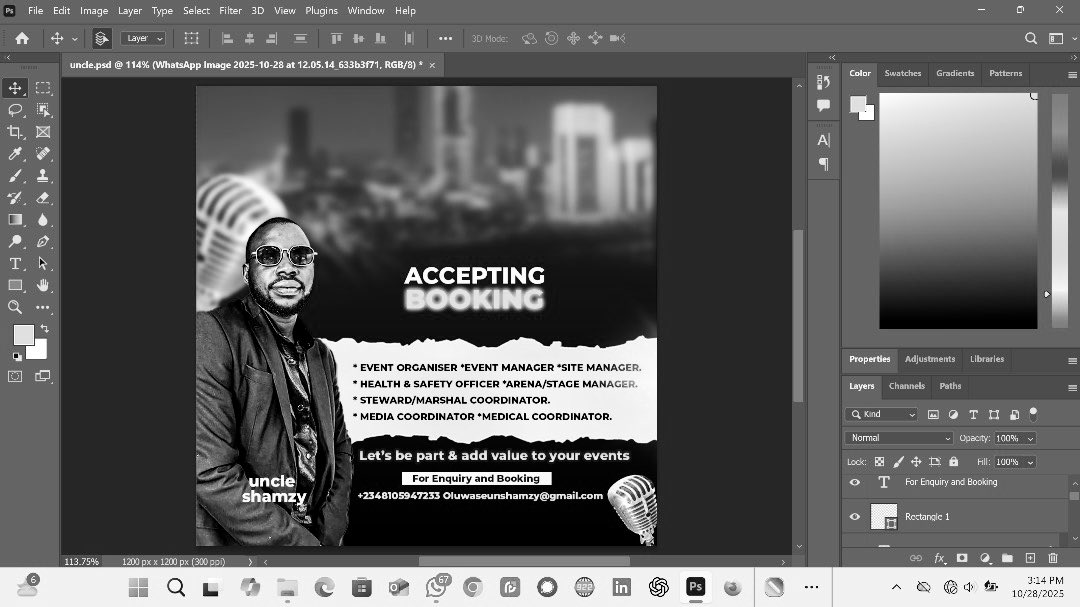This screenshot has height=607, width=1080.
Task: Switch to the Channels tab
Action: click(907, 386)
